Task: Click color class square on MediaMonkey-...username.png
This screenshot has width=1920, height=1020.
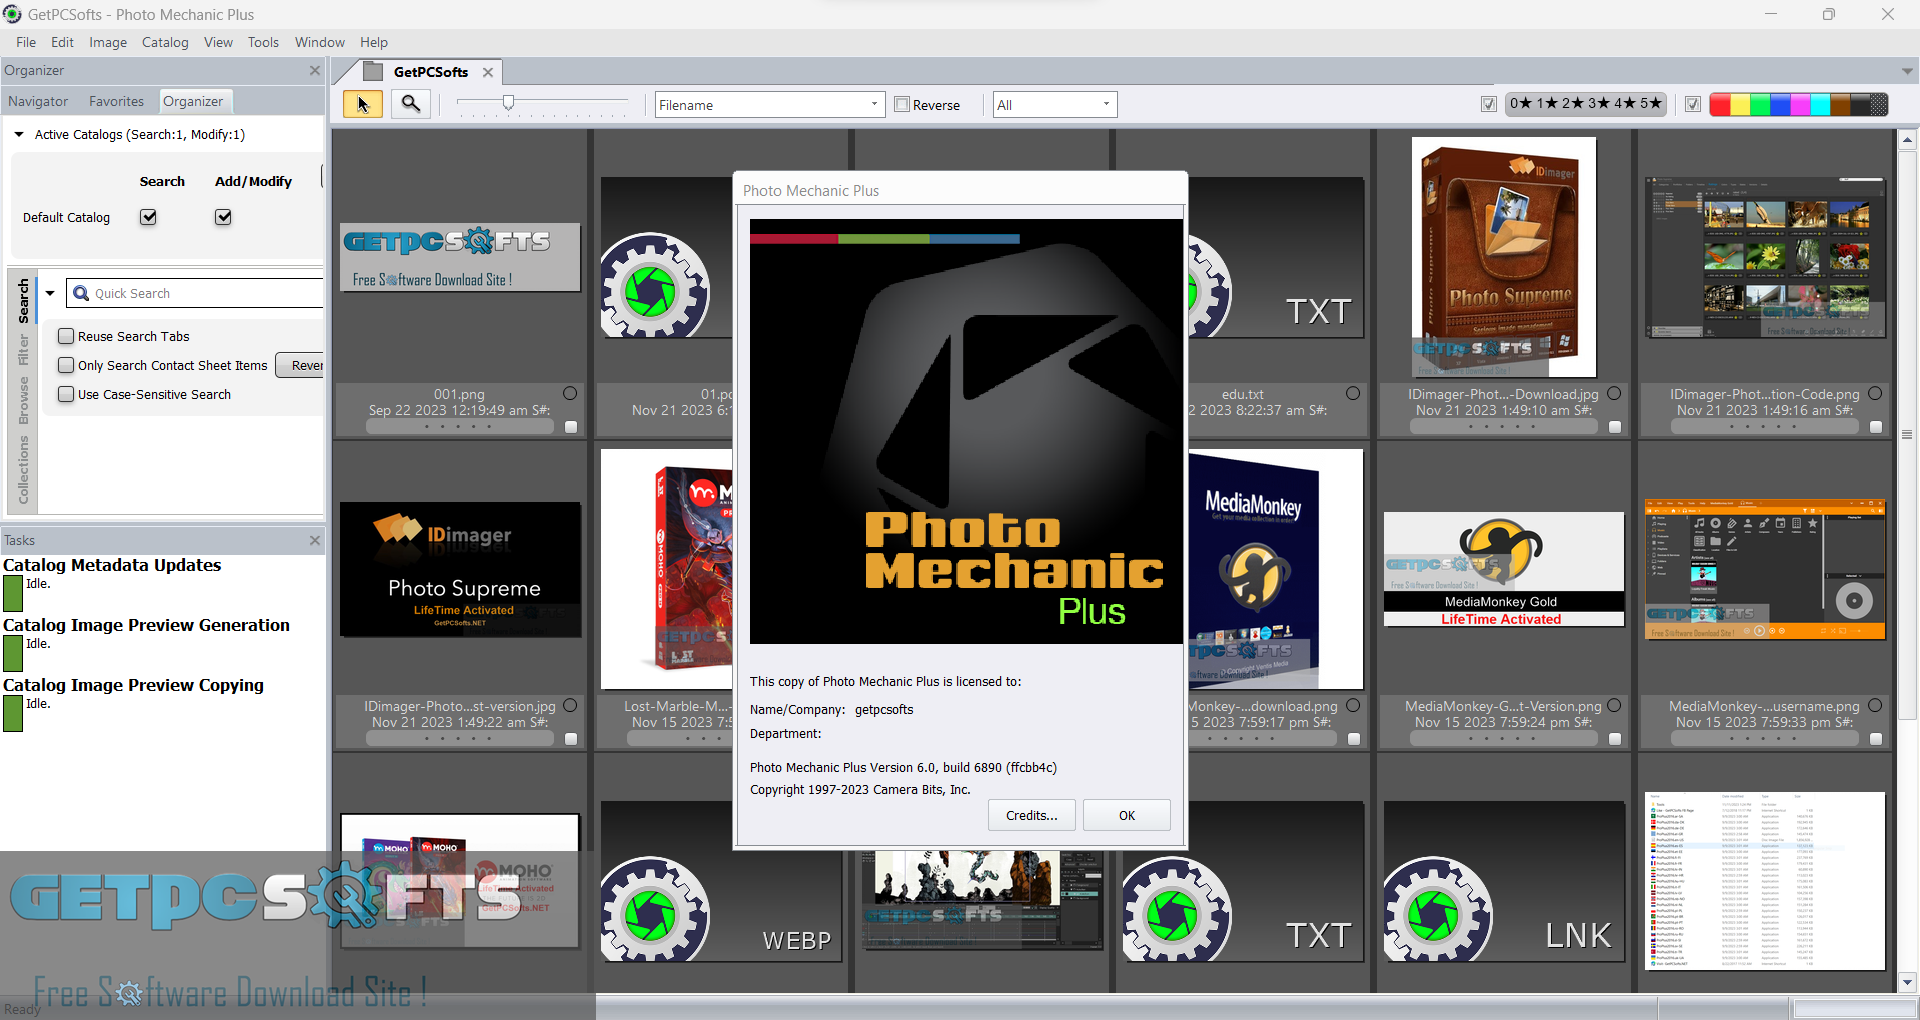Action: [1876, 739]
